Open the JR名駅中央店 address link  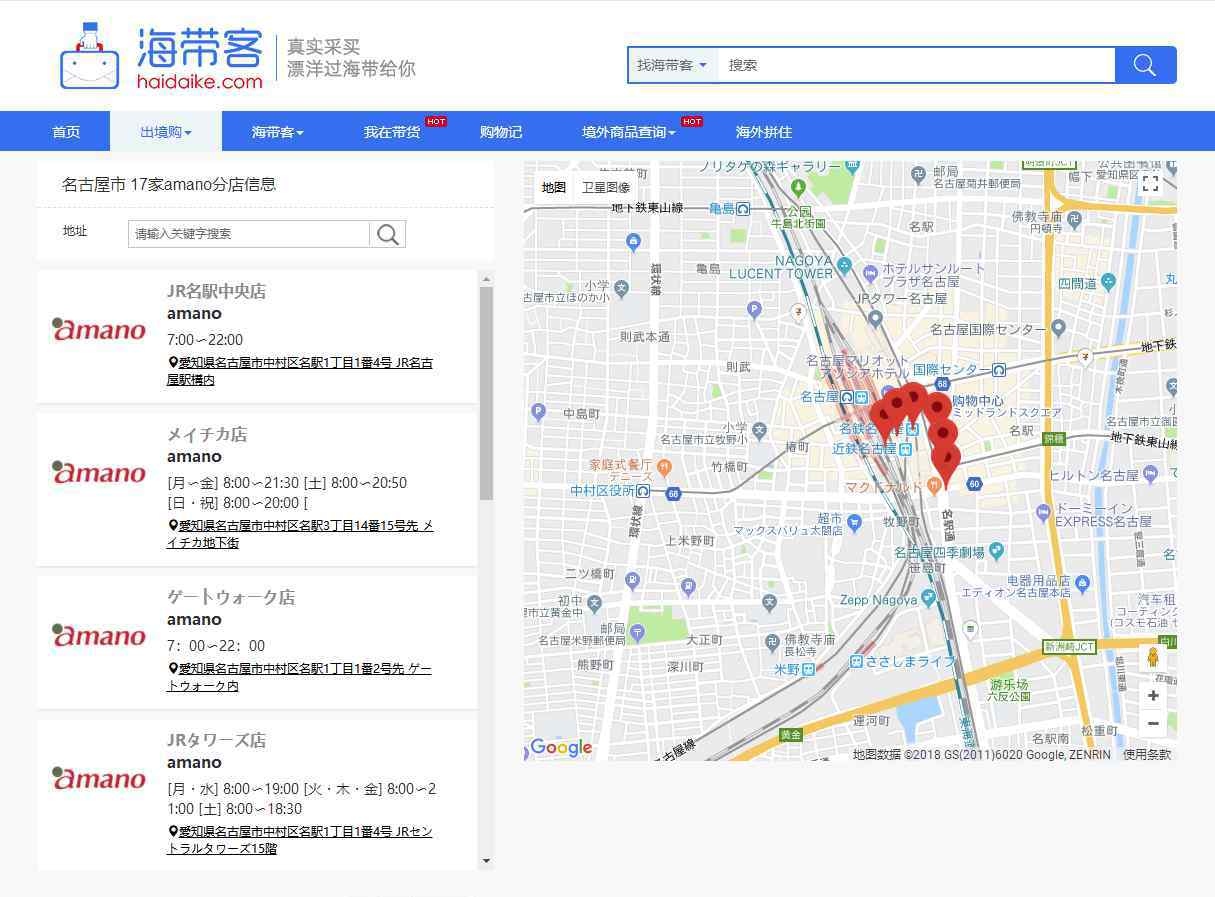tap(300, 371)
